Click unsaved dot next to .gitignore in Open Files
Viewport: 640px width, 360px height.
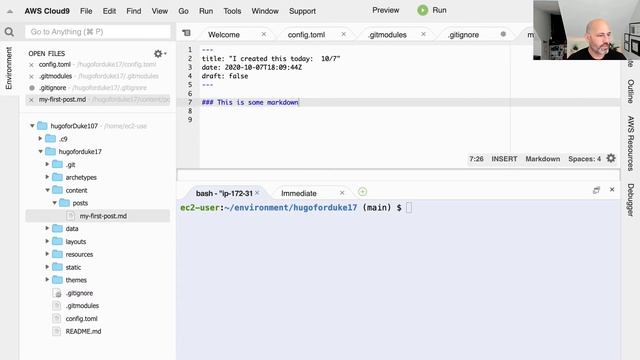click(32, 88)
